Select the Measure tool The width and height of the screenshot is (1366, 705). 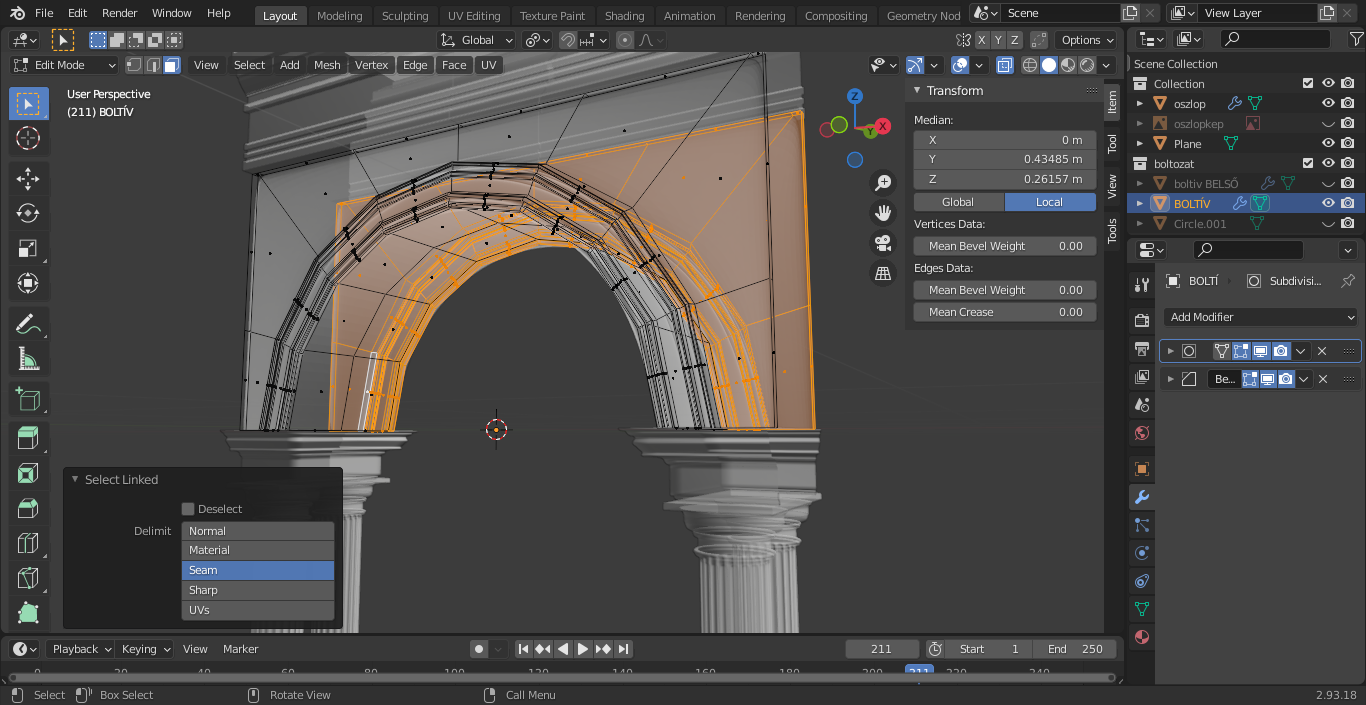coord(28,359)
